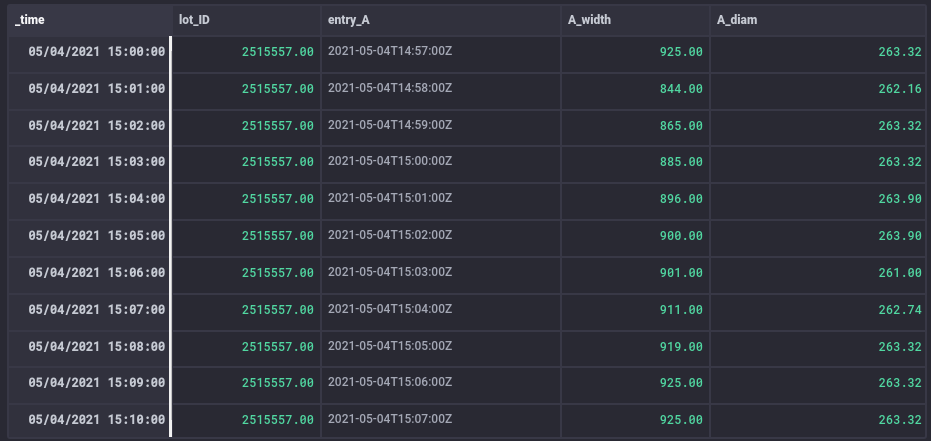Sort by the lot_ID column header
This screenshot has width=931, height=441.
246,20
